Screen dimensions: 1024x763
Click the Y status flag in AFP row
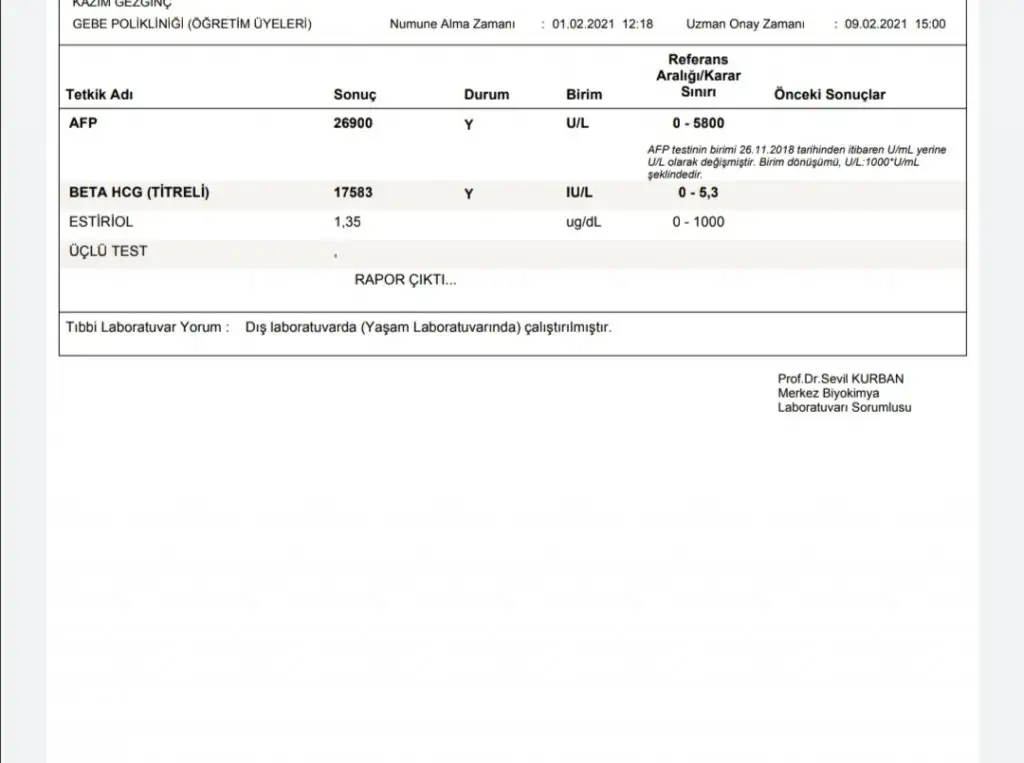click(x=468, y=124)
